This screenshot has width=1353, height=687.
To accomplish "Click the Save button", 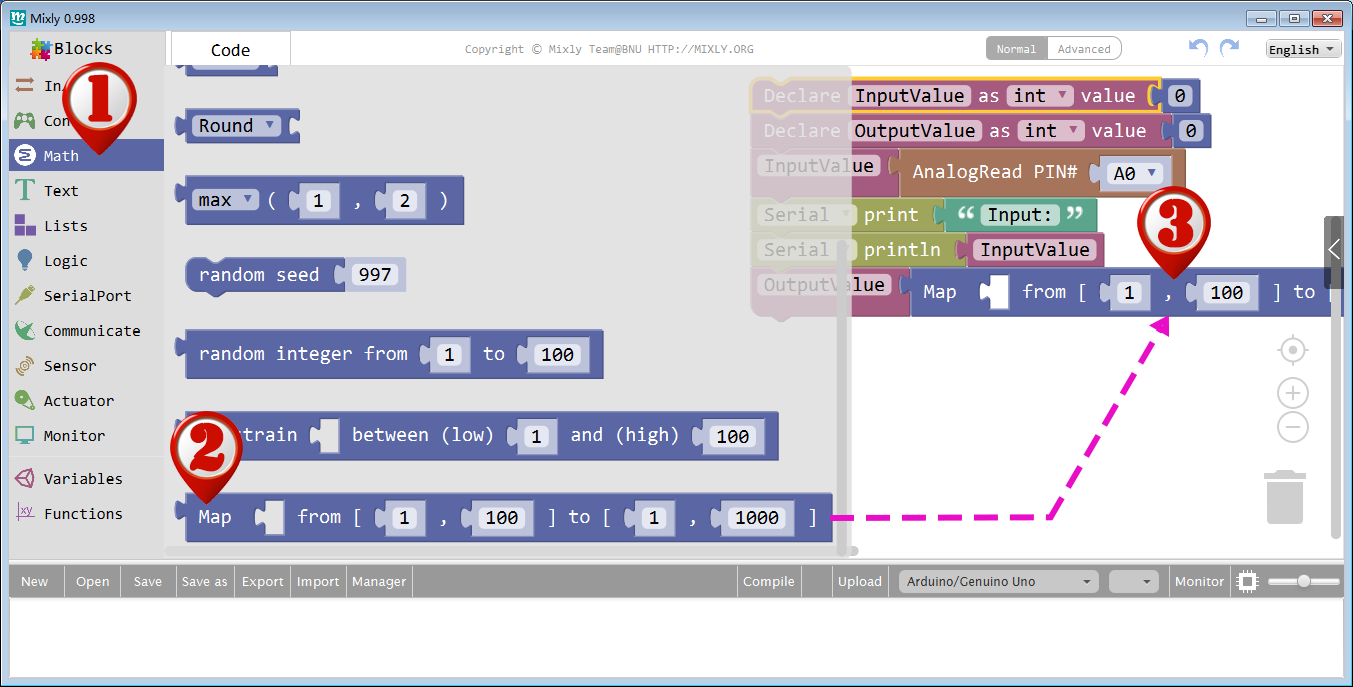I will (x=148, y=582).
